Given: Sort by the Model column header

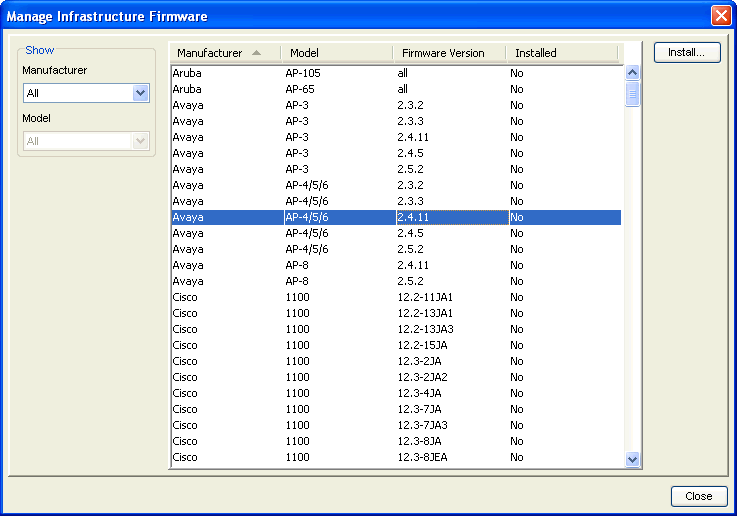Looking at the screenshot, I should 337,53.
